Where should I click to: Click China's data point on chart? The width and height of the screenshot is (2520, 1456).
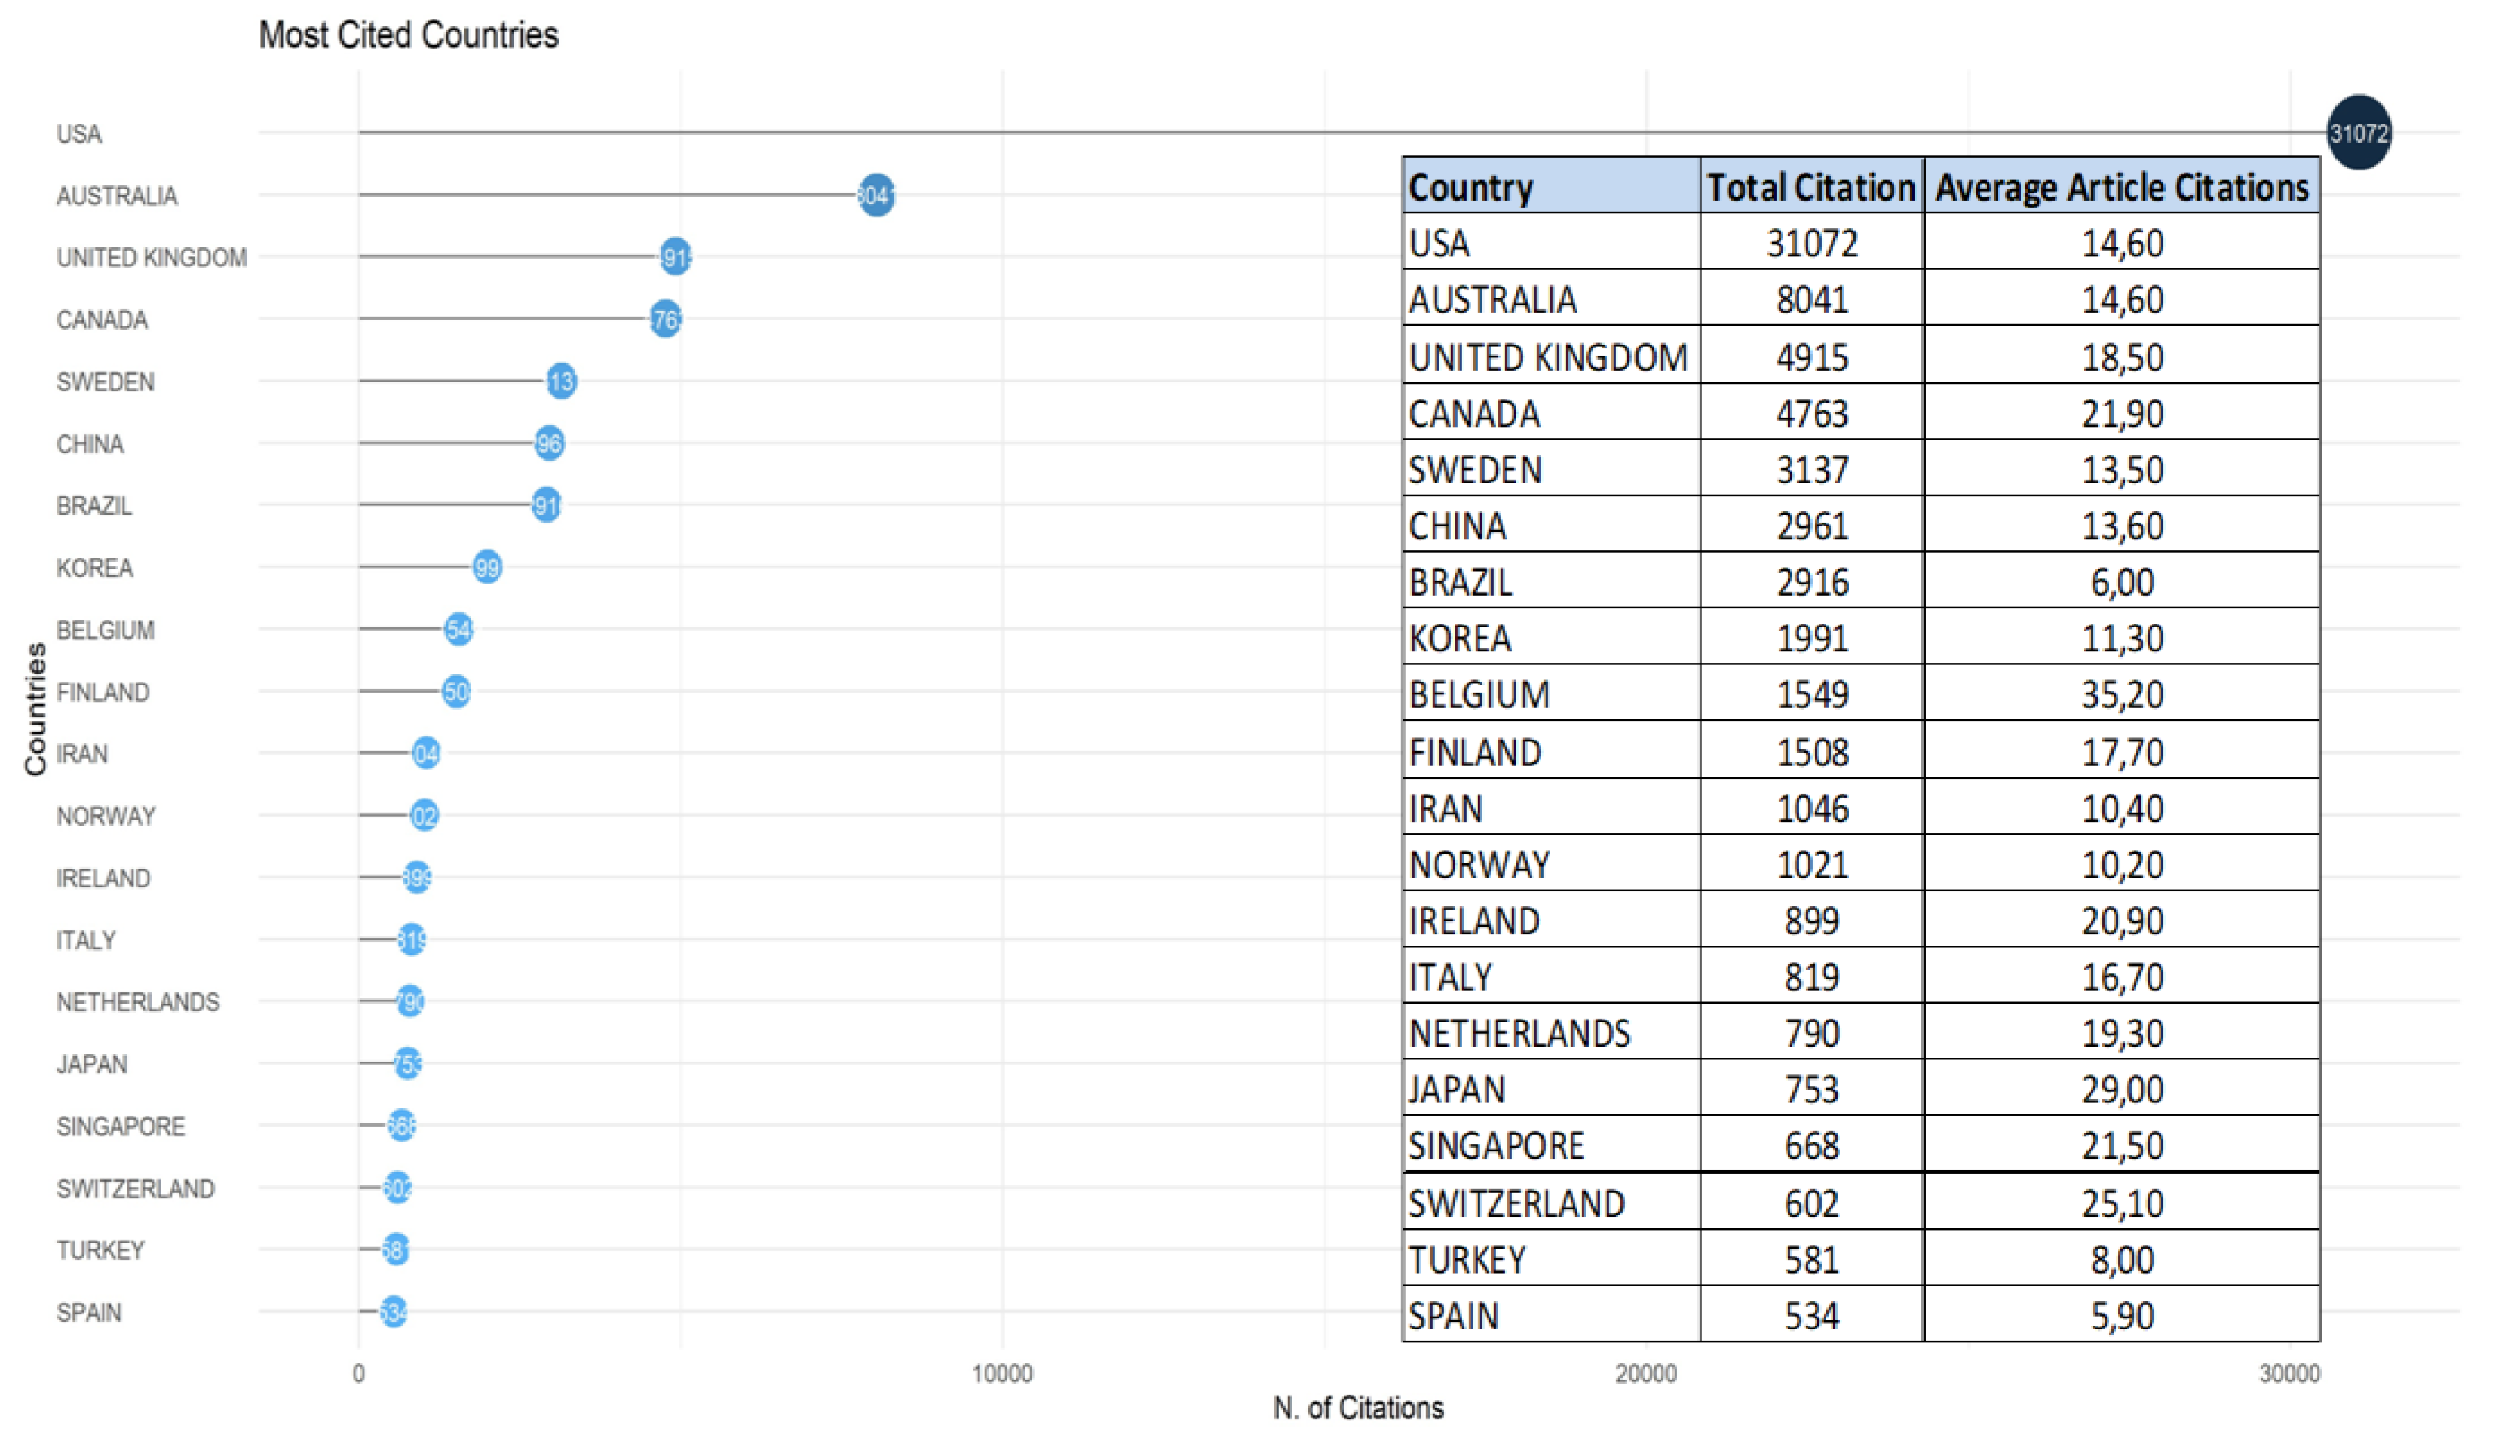[x=549, y=443]
